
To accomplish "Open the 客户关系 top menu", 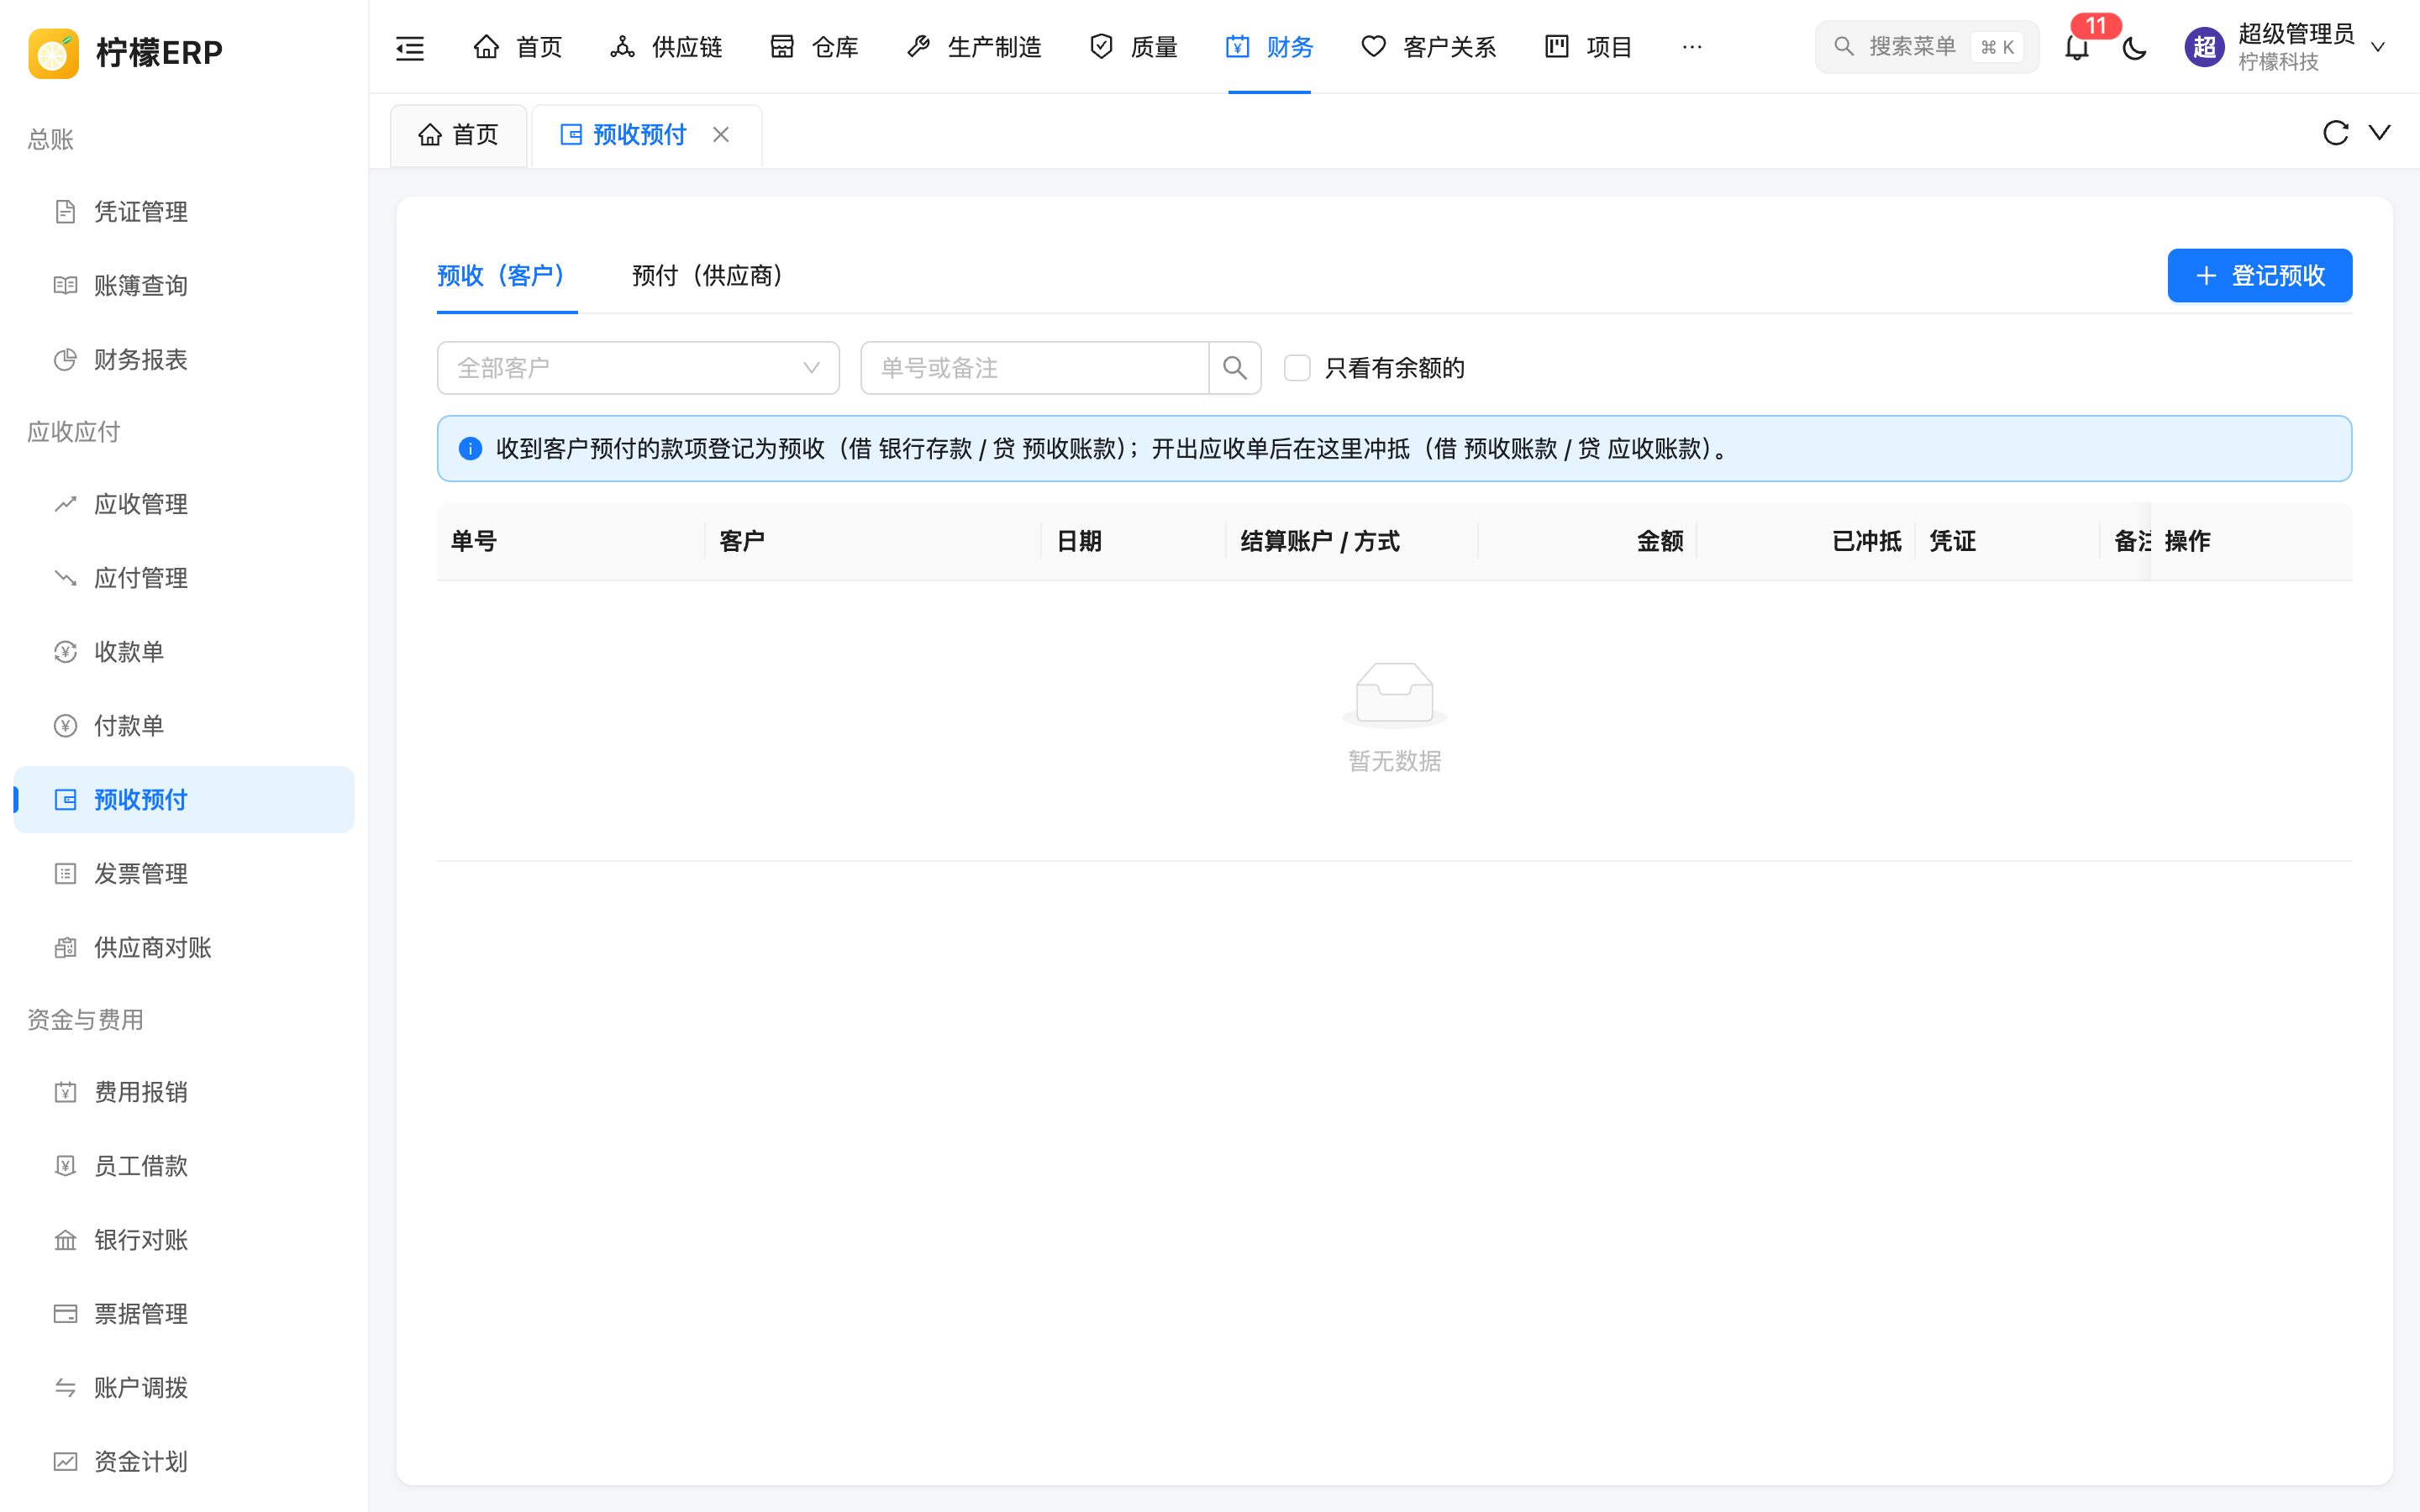I will [1429, 47].
